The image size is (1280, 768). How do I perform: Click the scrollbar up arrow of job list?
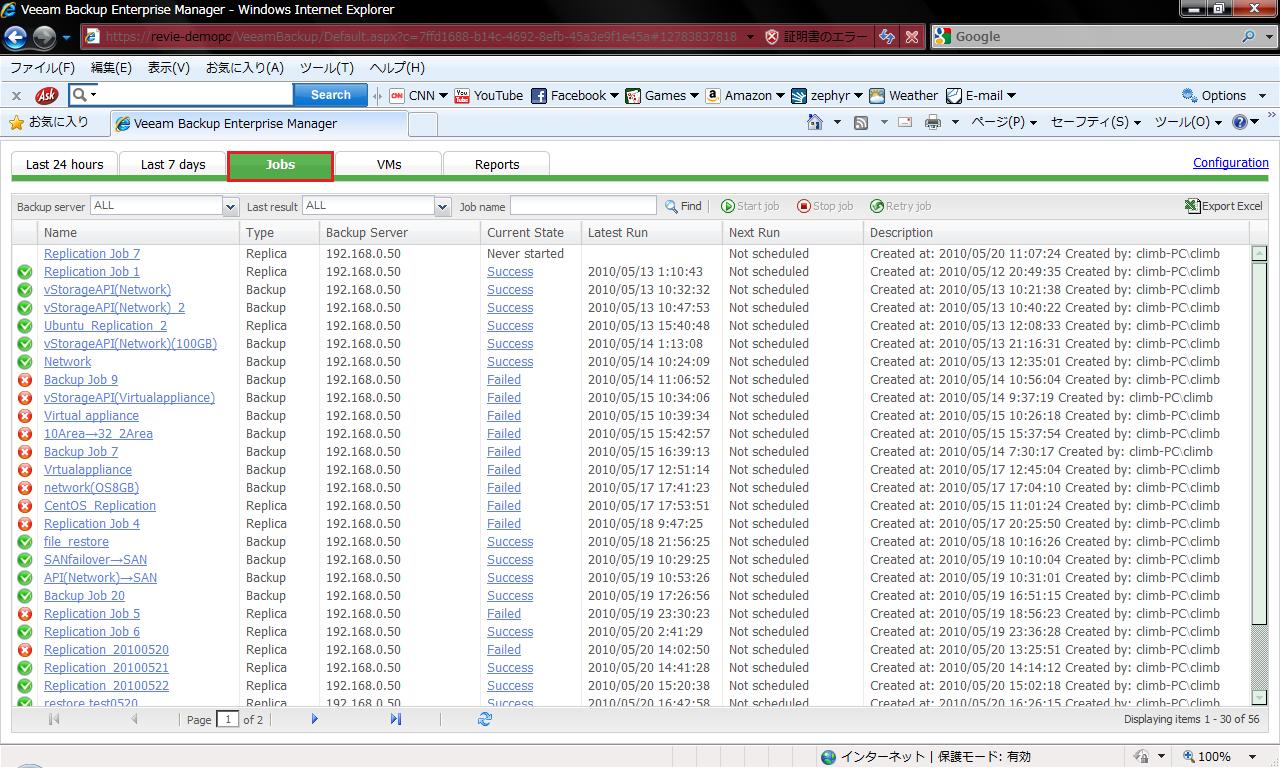pyautogui.click(x=1260, y=254)
